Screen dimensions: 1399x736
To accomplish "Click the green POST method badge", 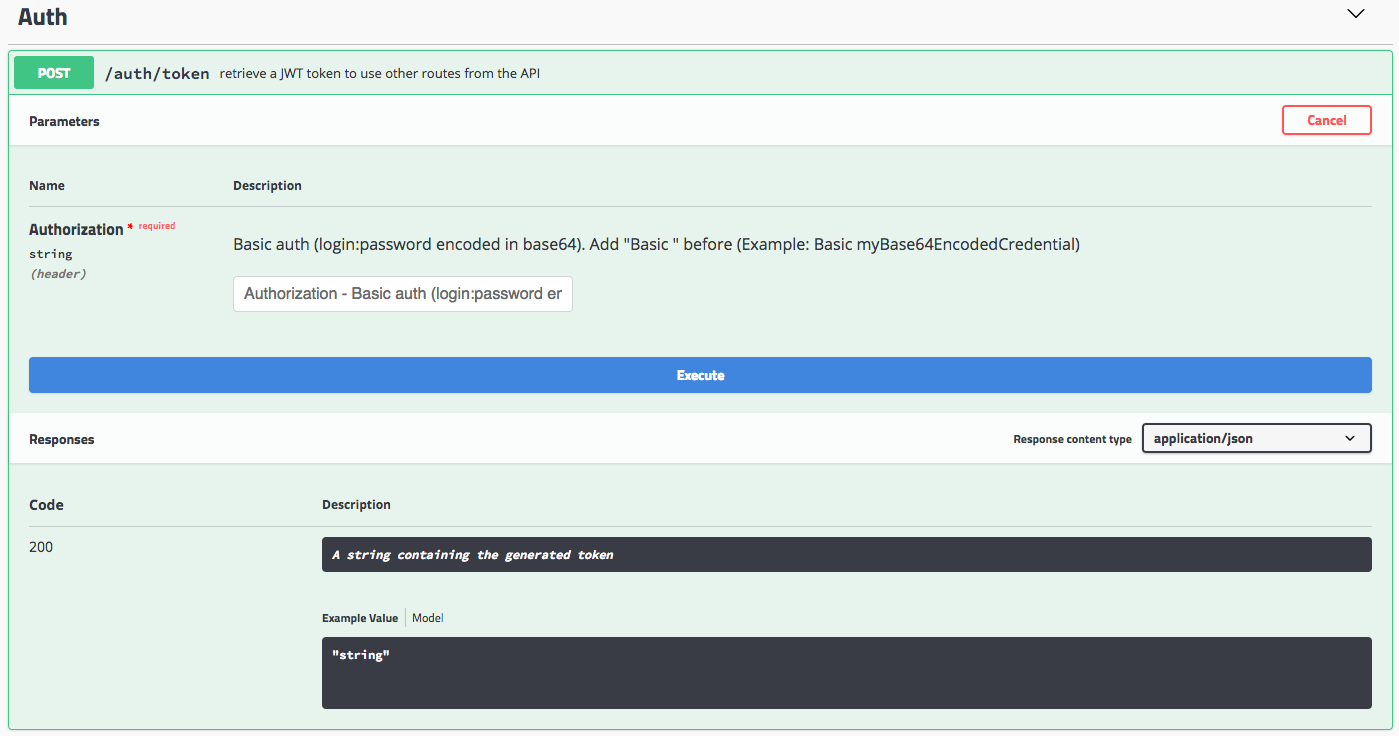I will coord(53,72).
